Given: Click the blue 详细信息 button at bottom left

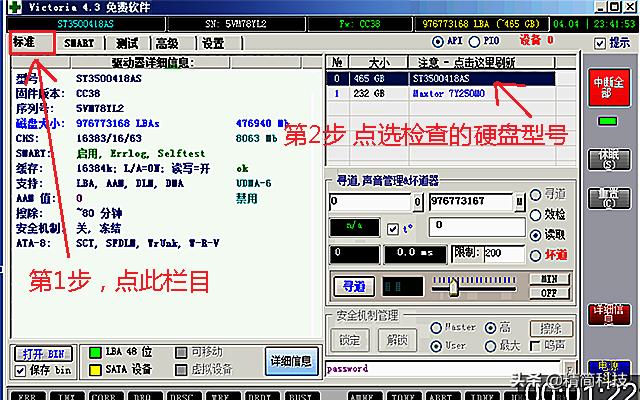Looking at the screenshot, I should (291, 361).
